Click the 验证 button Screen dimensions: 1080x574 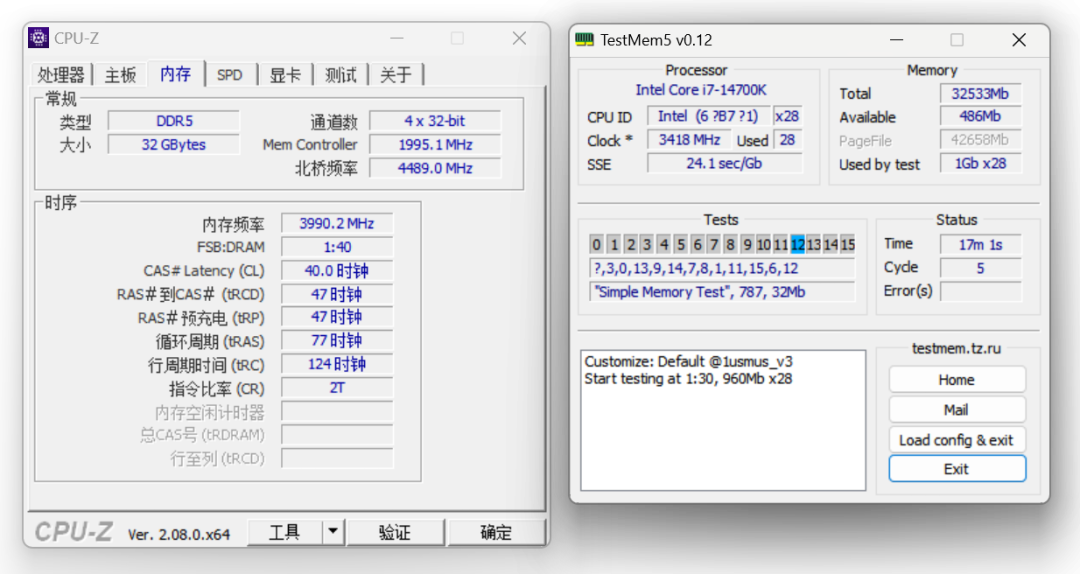point(395,533)
